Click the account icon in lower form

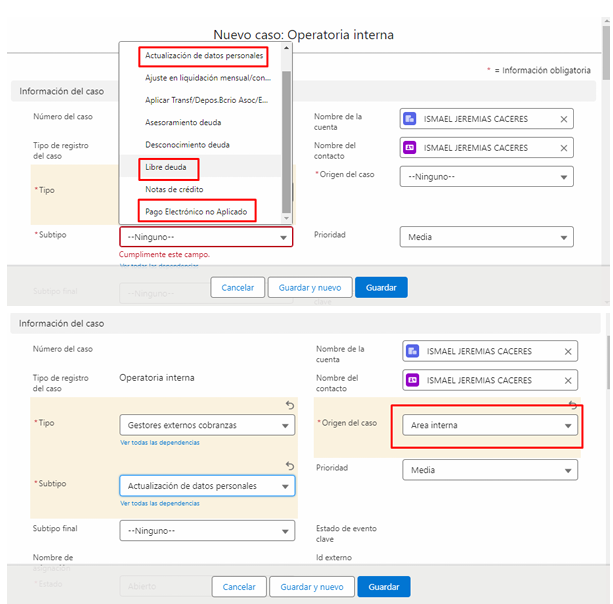[x=414, y=351]
